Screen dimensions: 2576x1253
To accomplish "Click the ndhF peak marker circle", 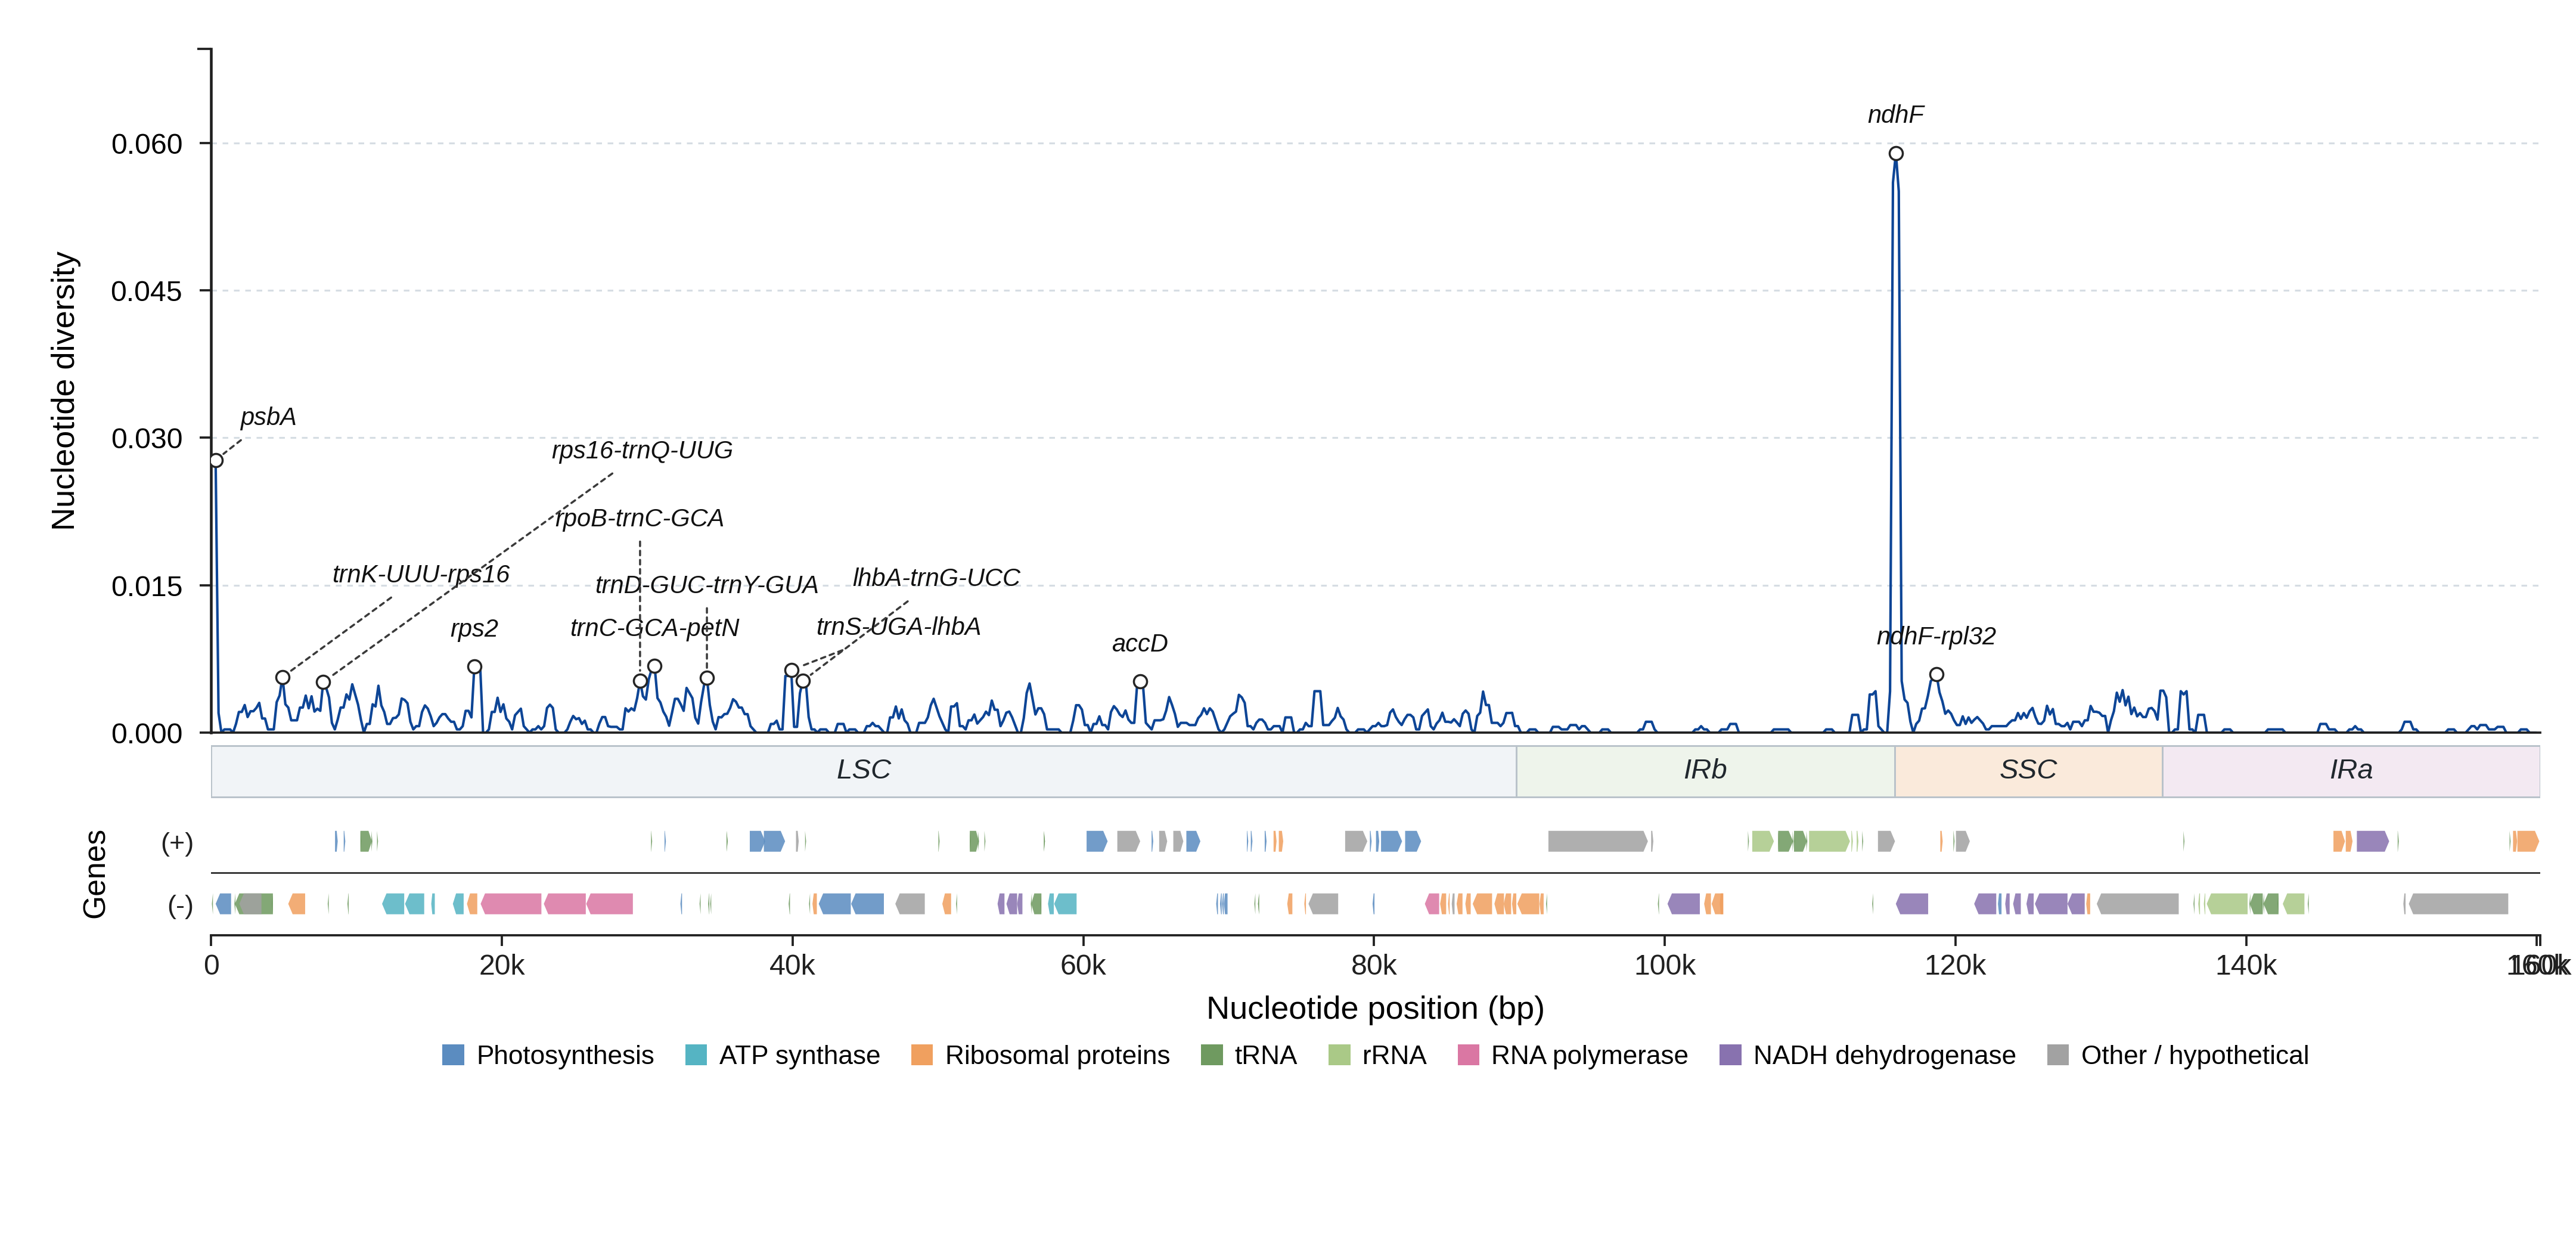I will pos(1896,154).
